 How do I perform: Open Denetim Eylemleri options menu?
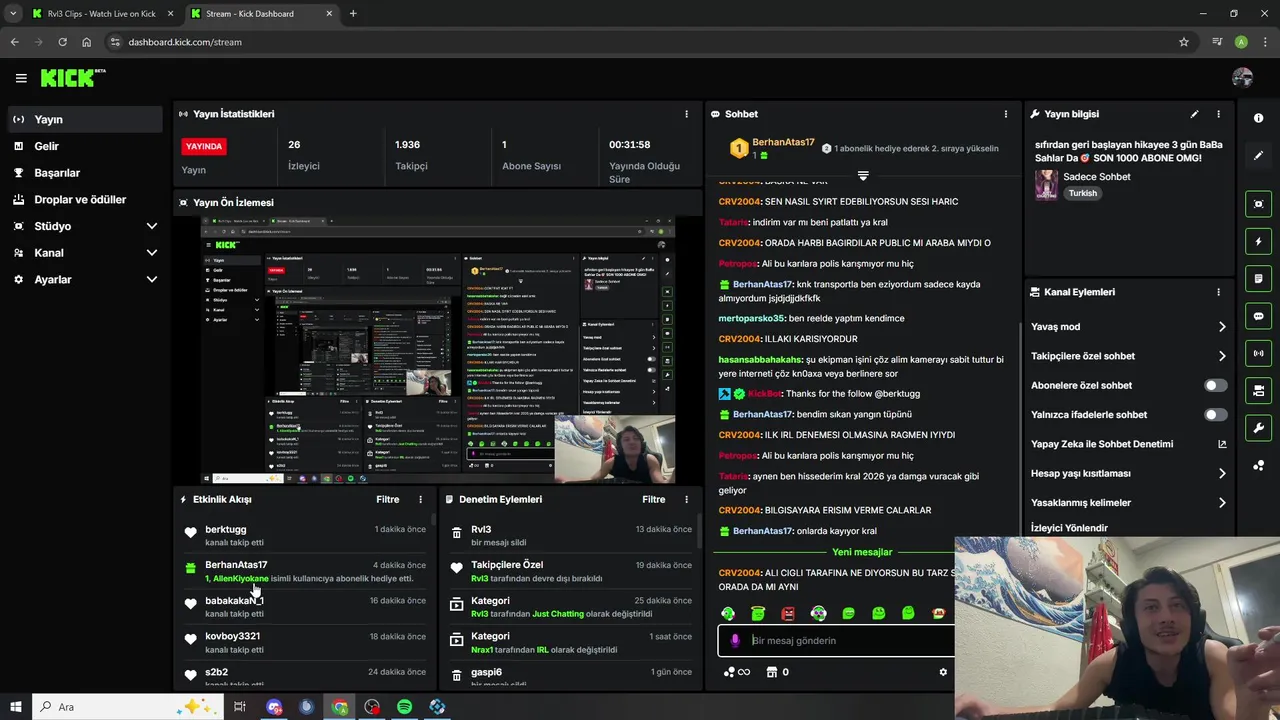[x=686, y=499]
